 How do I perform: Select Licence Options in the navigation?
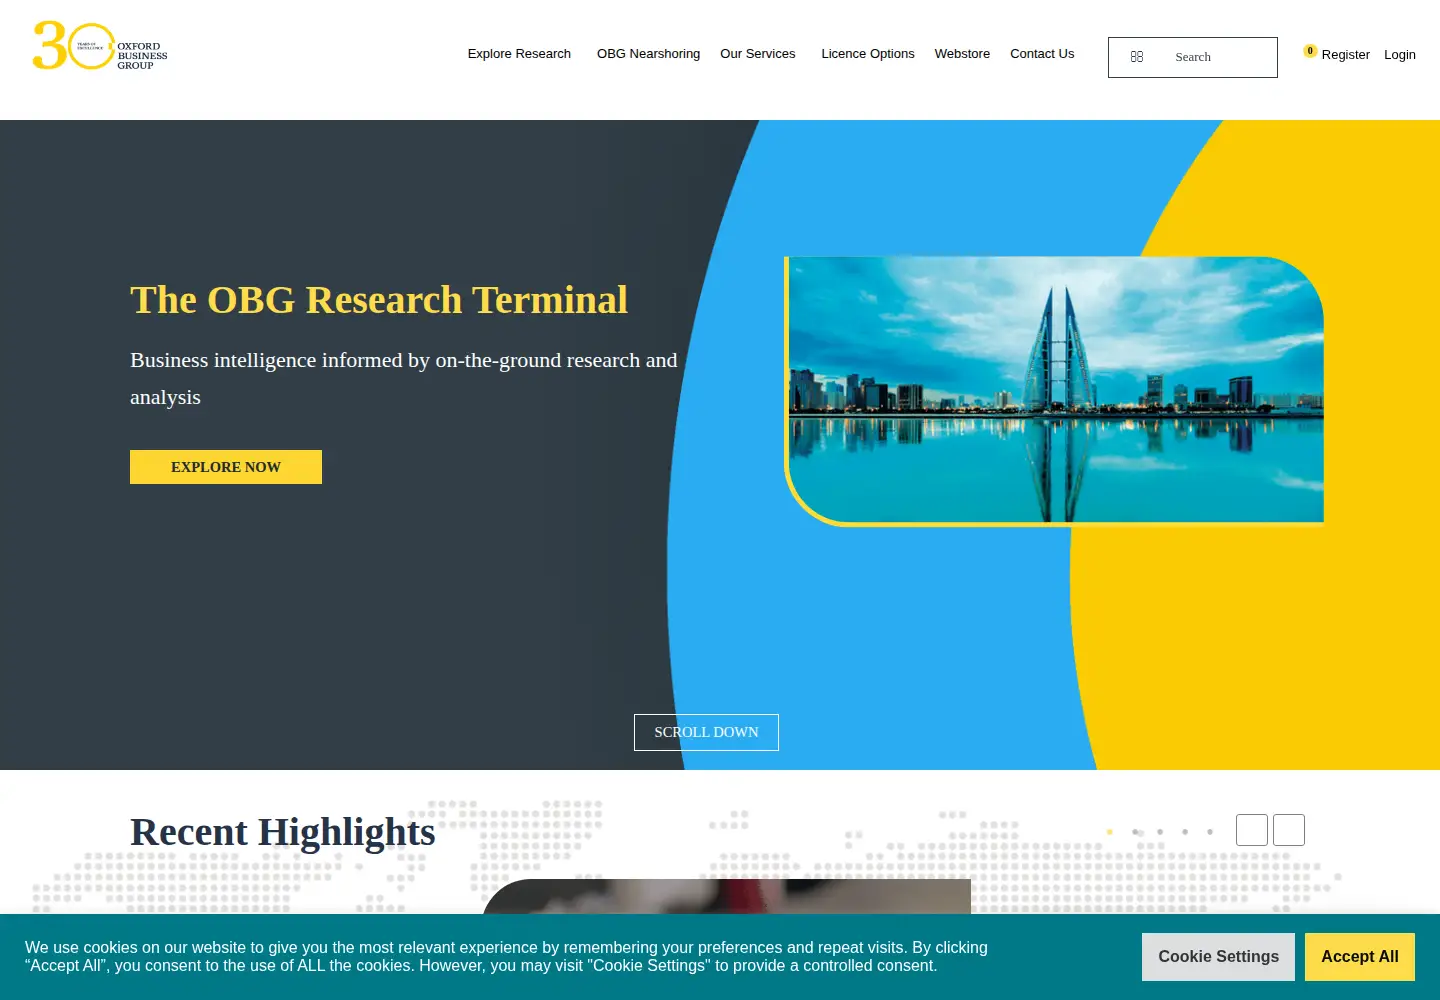click(x=868, y=54)
